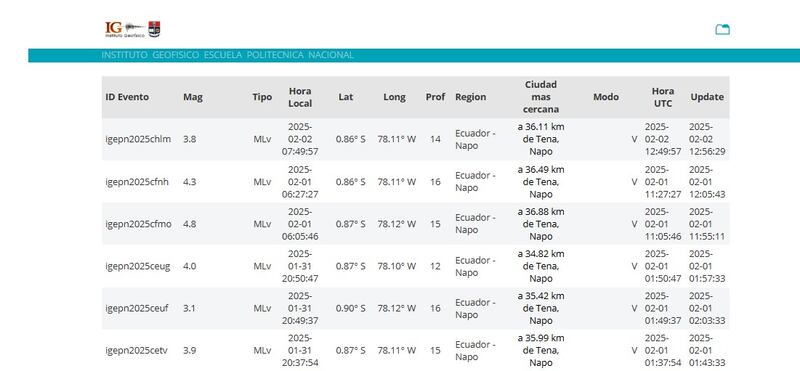
Task: Click the Hora UTC column header
Action: (x=663, y=97)
